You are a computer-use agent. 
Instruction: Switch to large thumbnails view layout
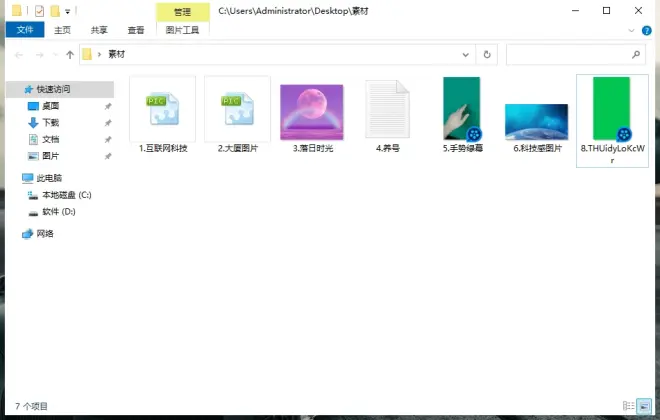644,406
